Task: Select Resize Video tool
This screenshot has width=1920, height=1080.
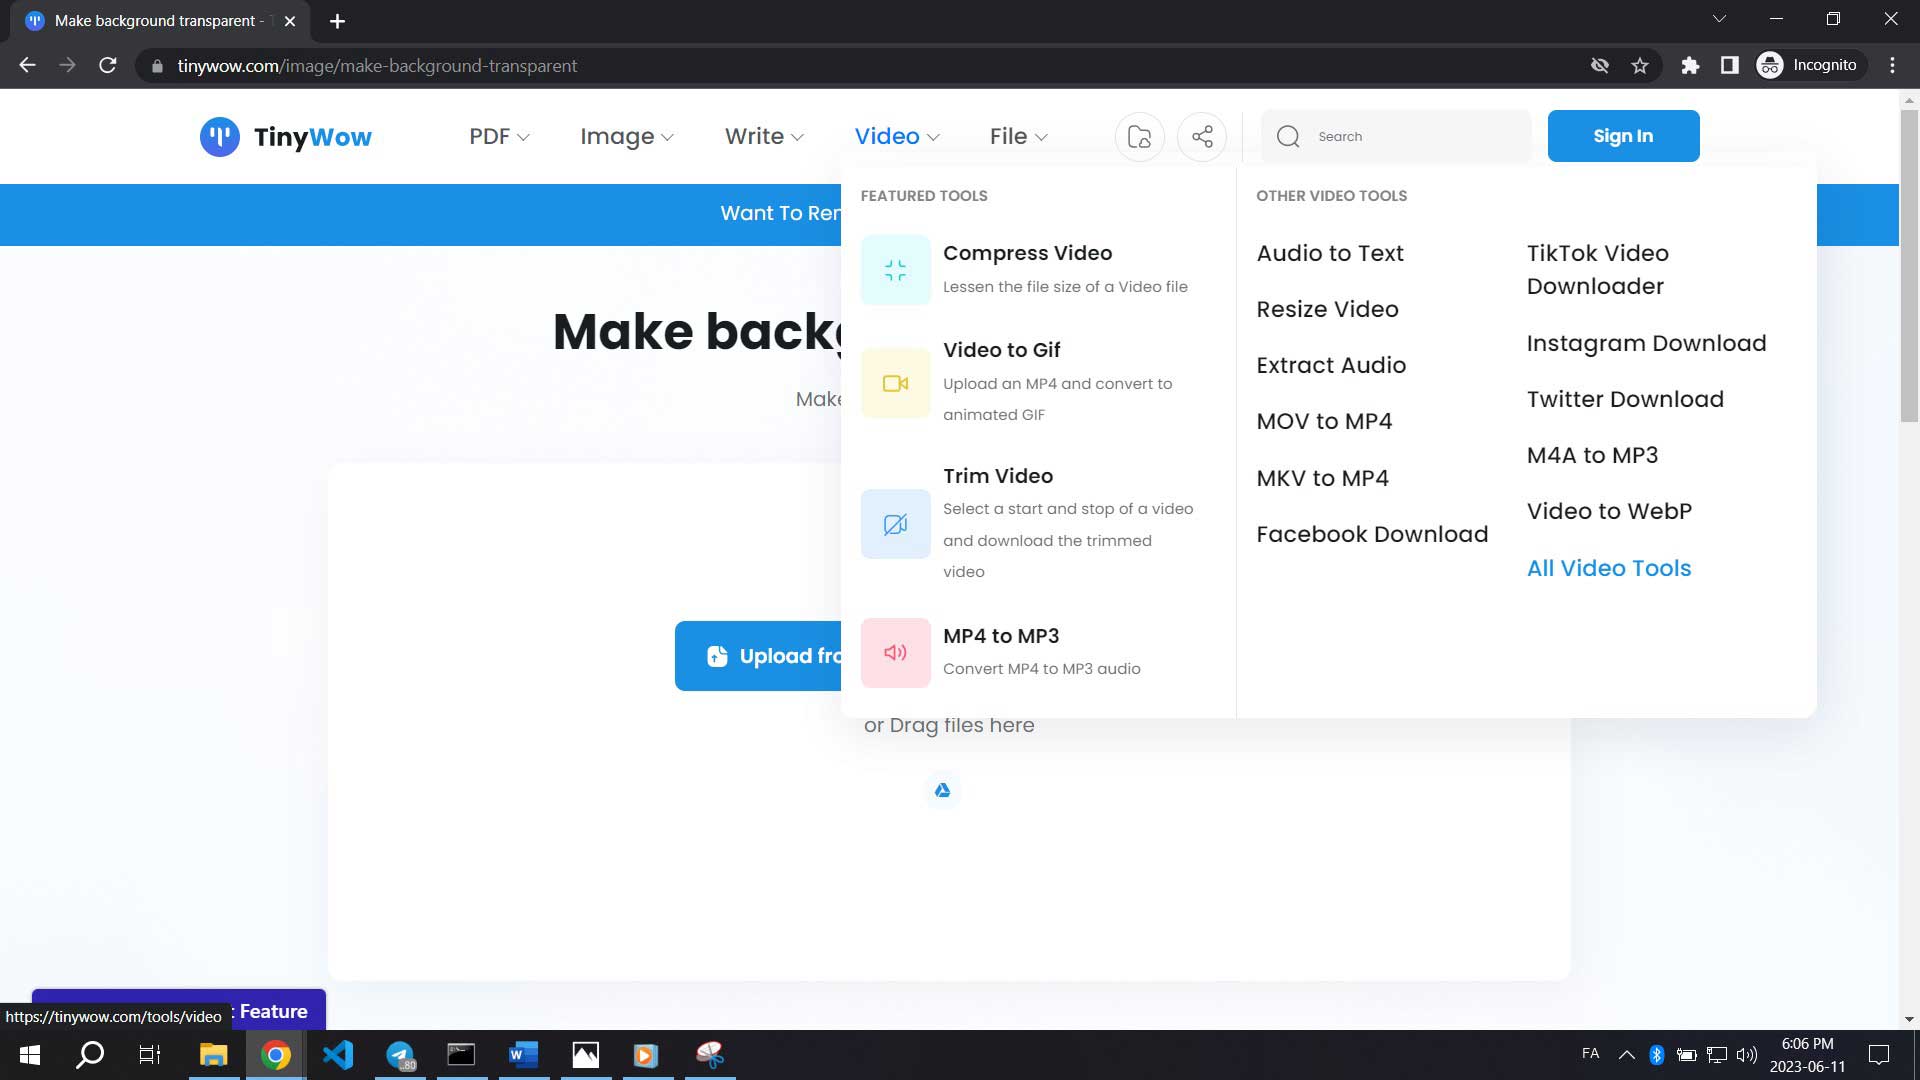Action: click(x=1327, y=309)
